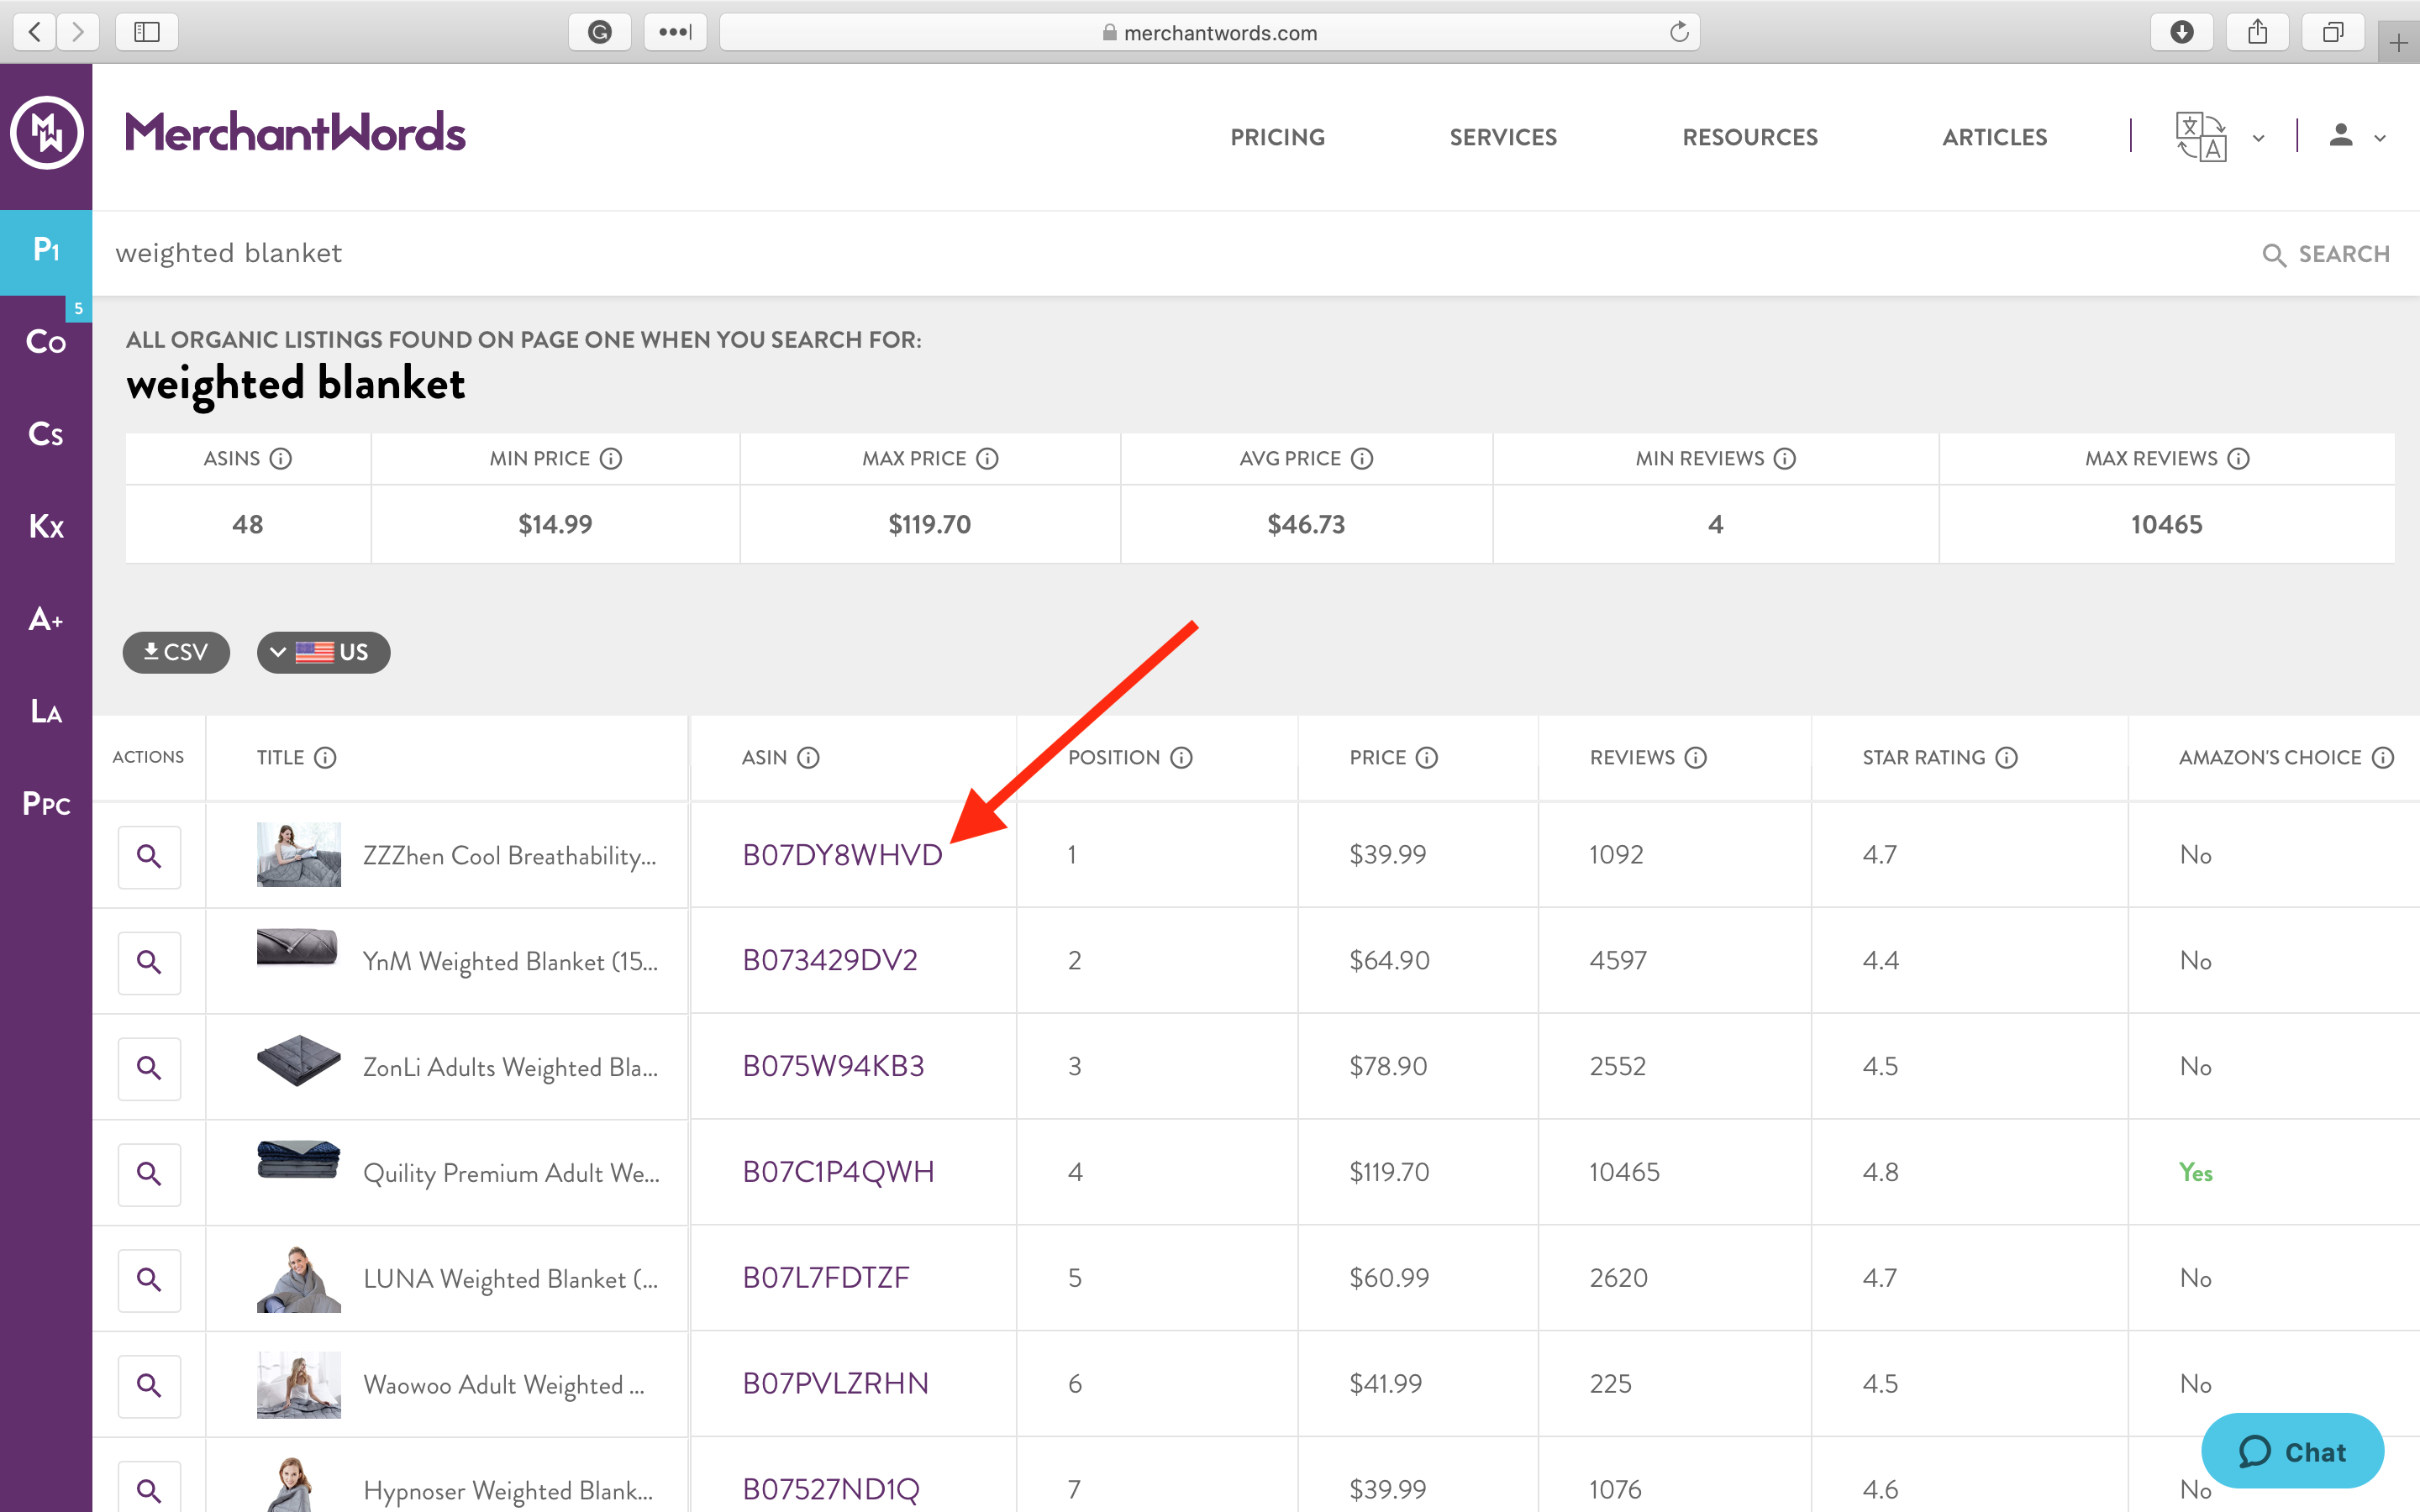Open the Cs Classic Search sidebar tool
The height and width of the screenshot is (1512, 2420).
(x=46, y=434)
